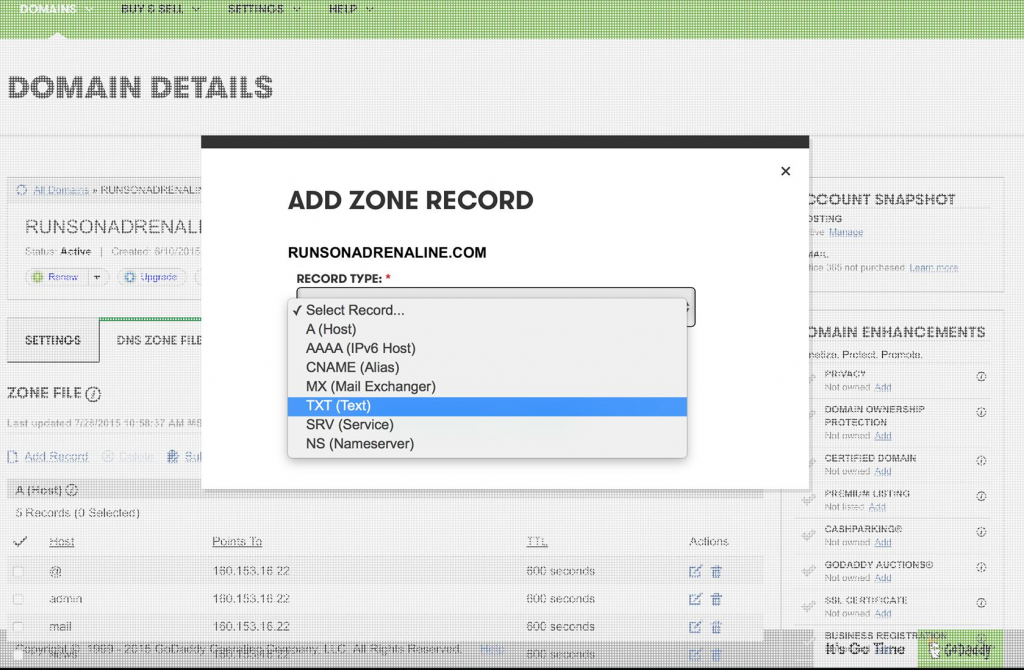Toggle the select-all records checkmark
1024x670 pixels.
point(20,541)
